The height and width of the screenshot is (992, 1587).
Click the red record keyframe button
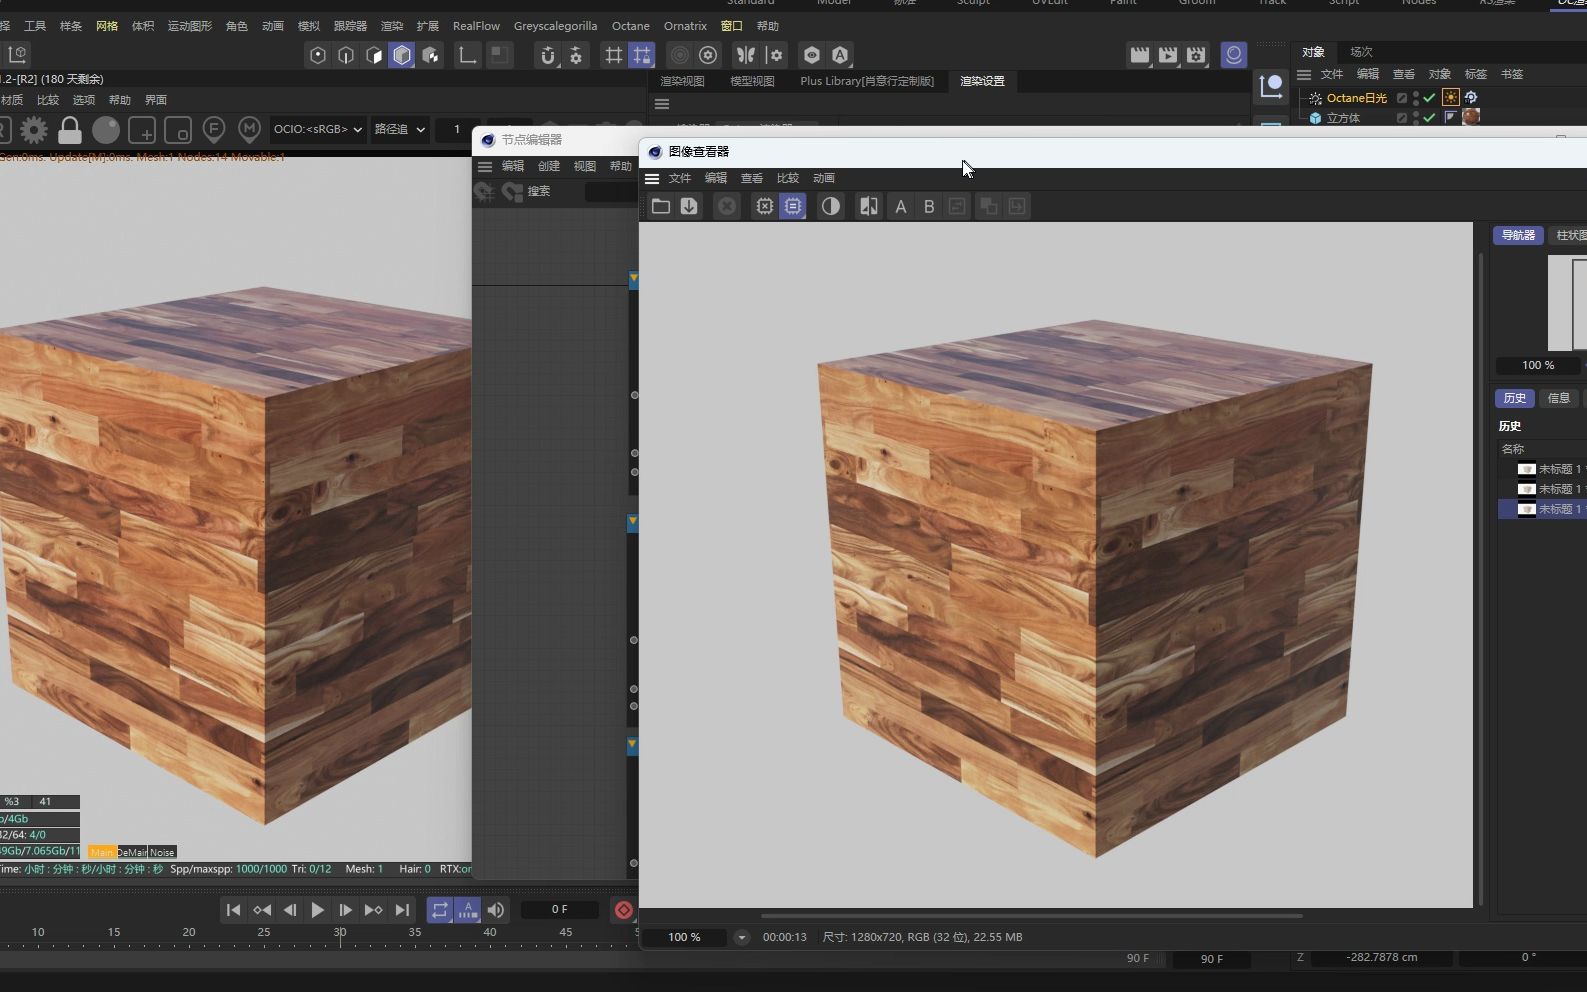coord(624,910)
